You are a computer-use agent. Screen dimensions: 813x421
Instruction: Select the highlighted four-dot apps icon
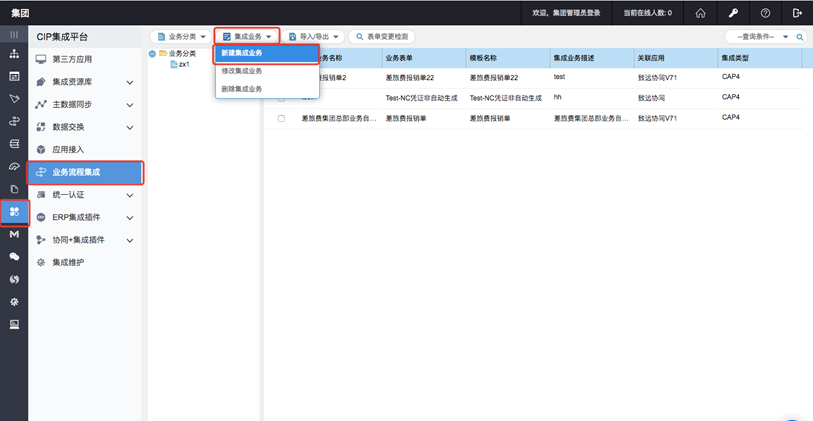(15, 212)
